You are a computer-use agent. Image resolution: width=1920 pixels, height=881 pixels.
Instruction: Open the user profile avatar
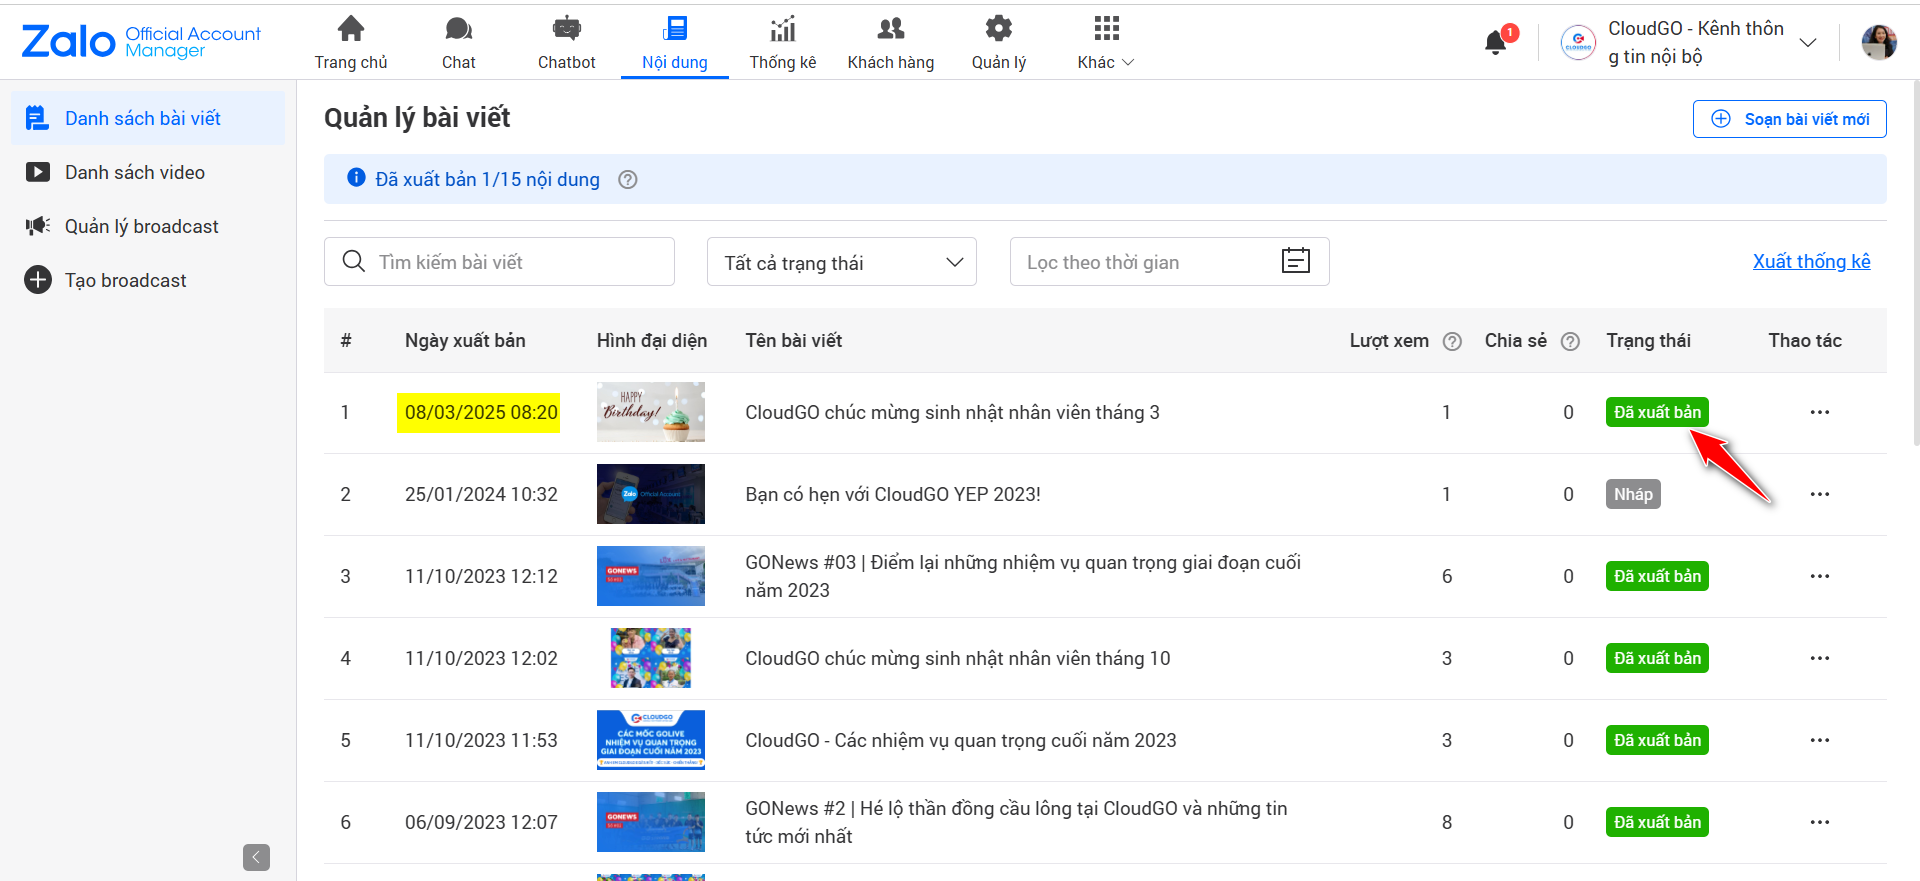click(1879, 42)
